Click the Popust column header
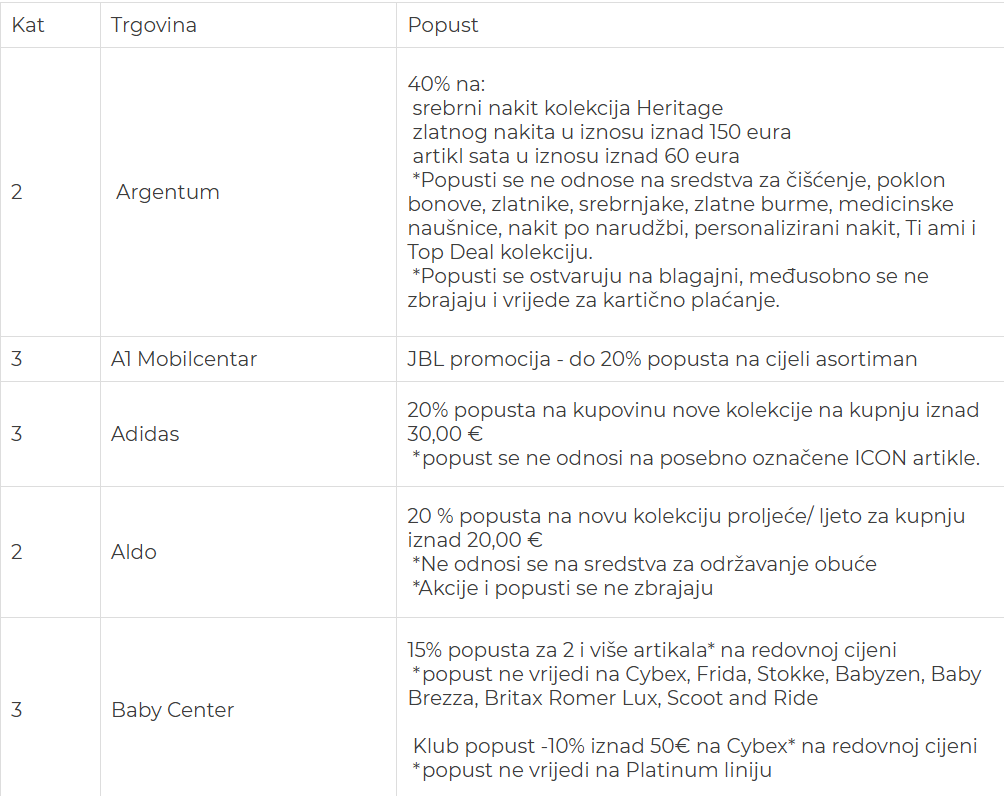The image size is (1004, 796). [x=443, y=25]
